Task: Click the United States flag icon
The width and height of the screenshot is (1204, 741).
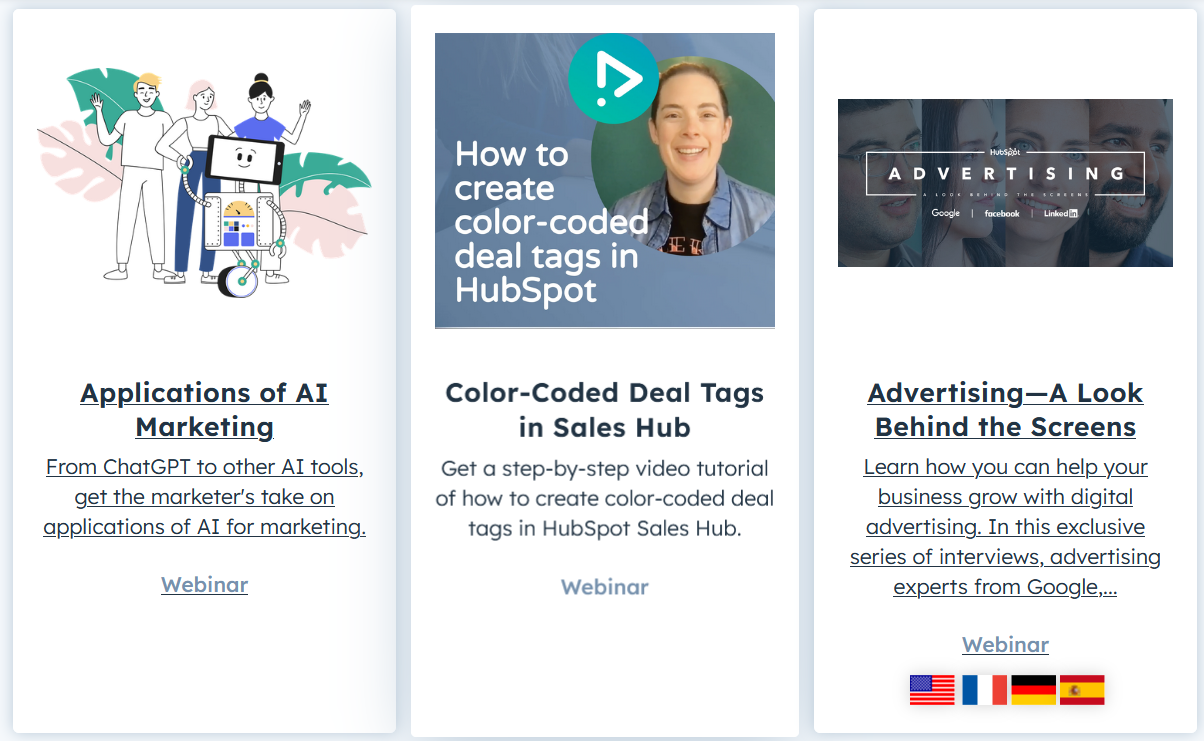Action: pyautogui.click(x=932, y=690)
